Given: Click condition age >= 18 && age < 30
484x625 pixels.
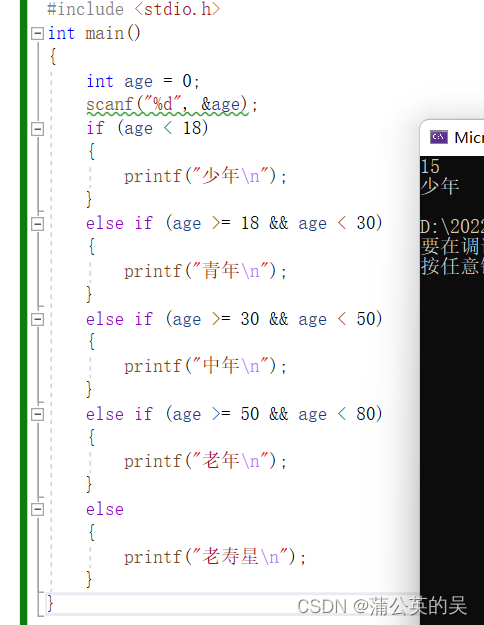Looking at the screenshot, I should pos(274,223).
